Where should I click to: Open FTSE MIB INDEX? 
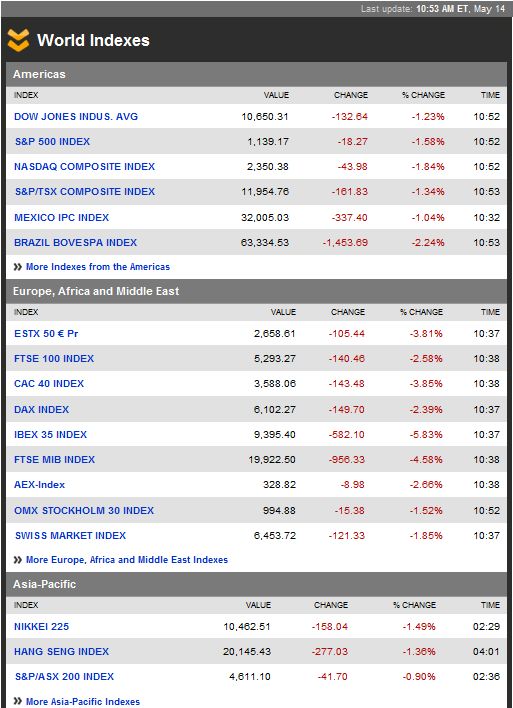[55, 460]
